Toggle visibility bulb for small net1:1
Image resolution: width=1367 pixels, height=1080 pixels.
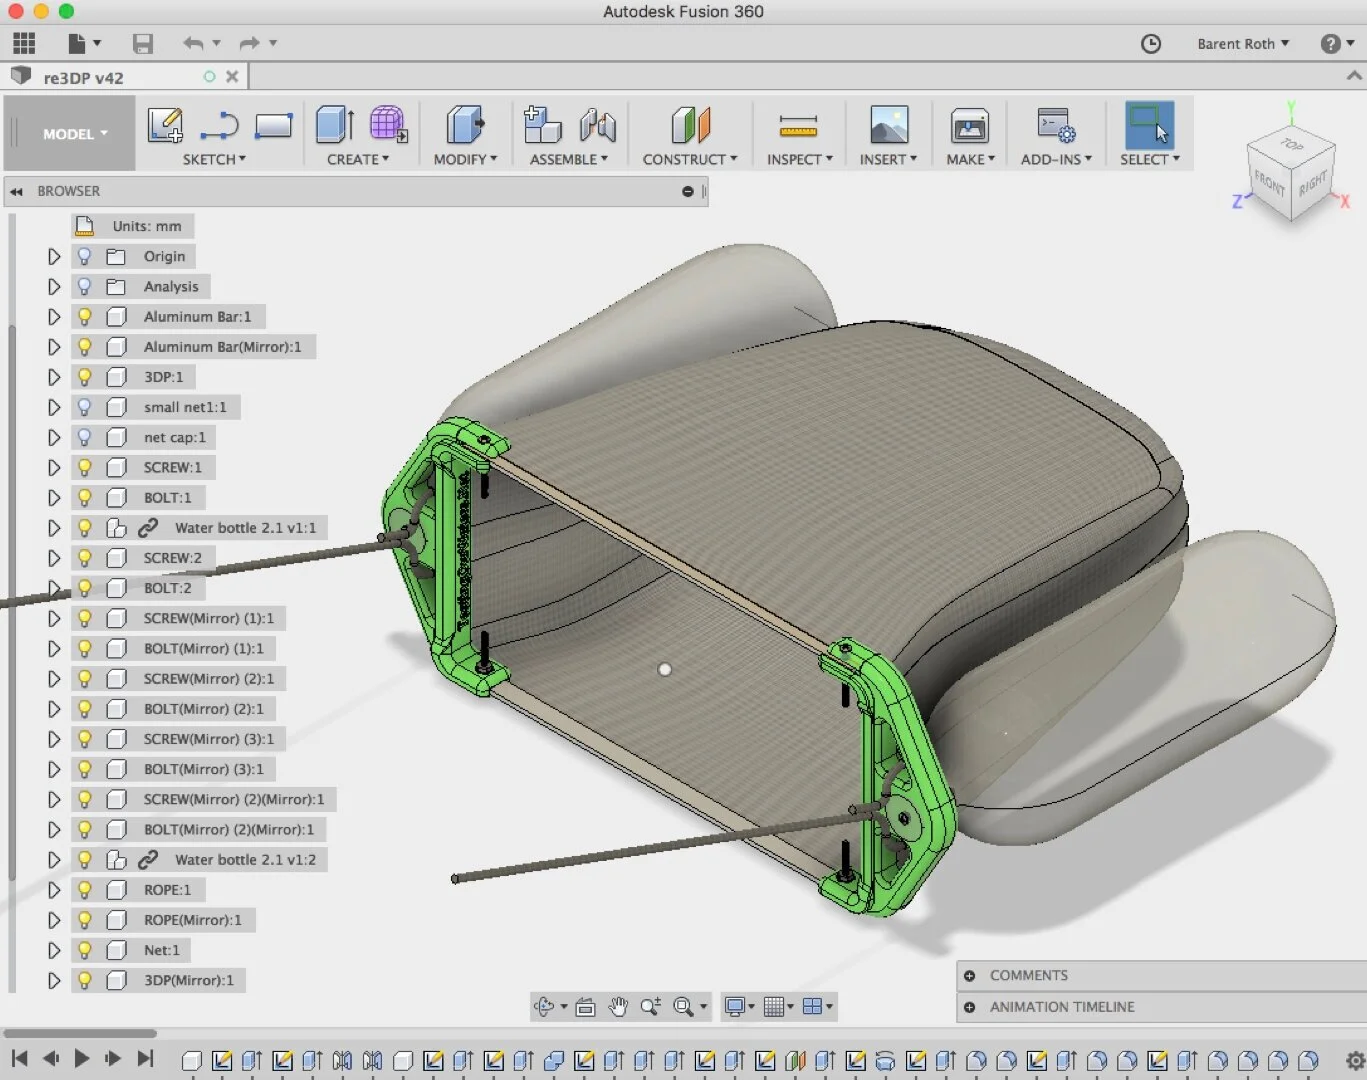tap(85, 407)
